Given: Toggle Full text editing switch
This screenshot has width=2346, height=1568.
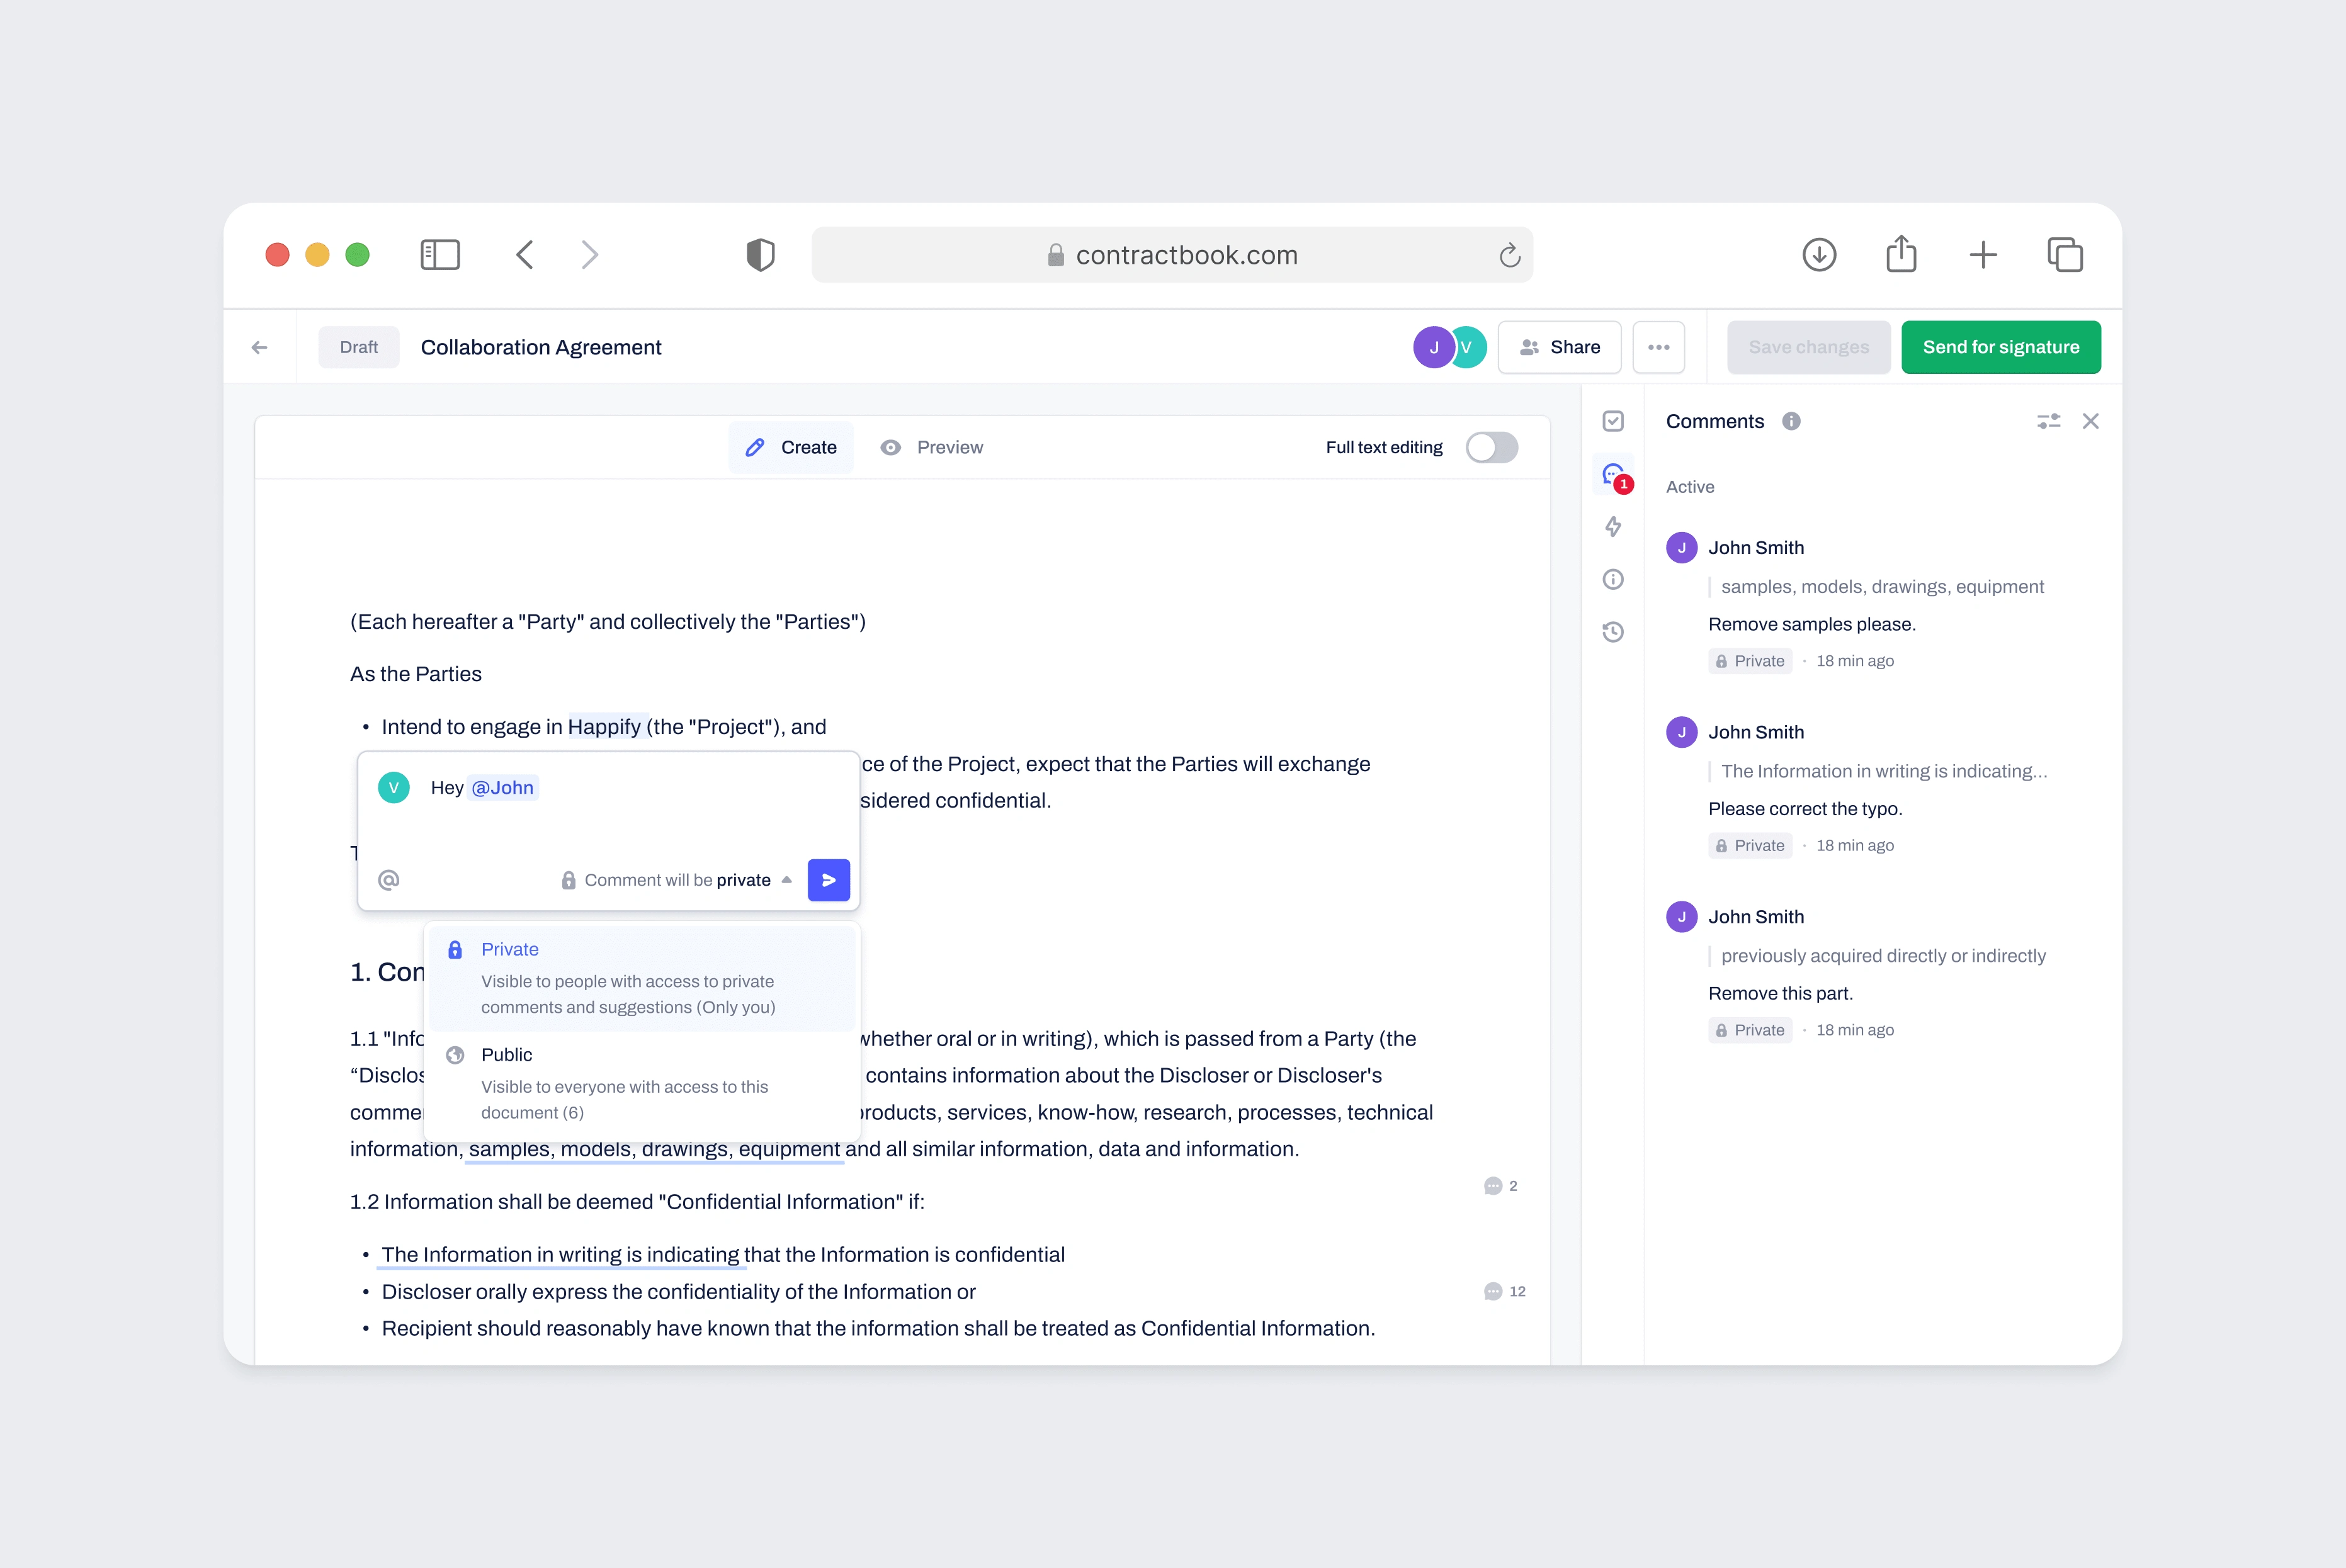Looking at the screenshot, I should pos(1491,447).
